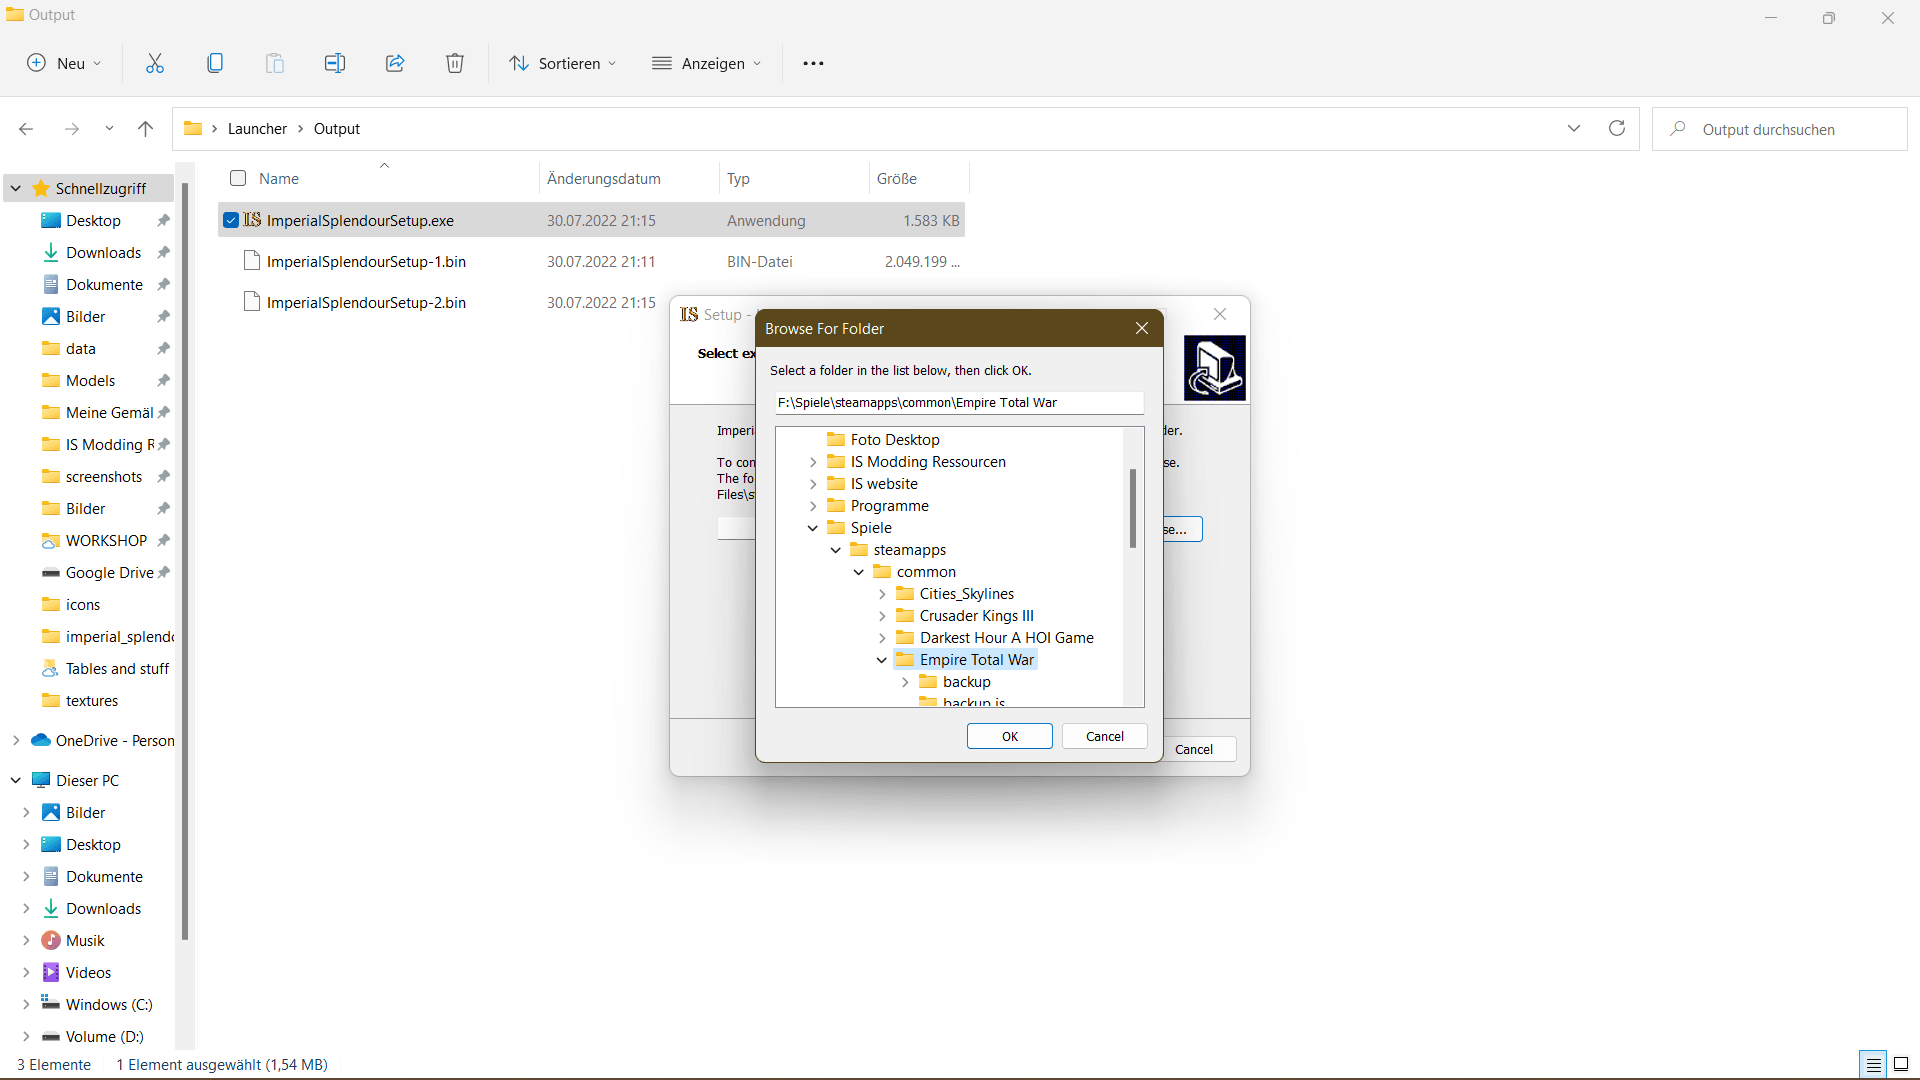Open the Sortieren menu
This screenshot has height=1080, width=1920.
(562, 63)
